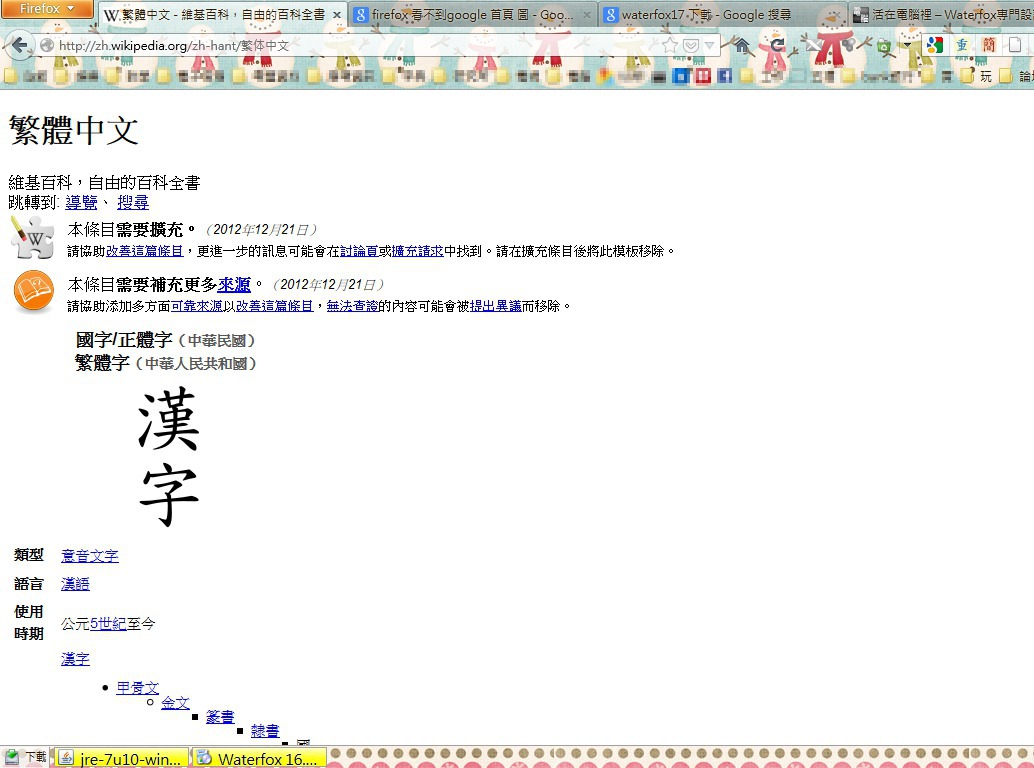Open the 提出異議 link

[x=495, y=306]
